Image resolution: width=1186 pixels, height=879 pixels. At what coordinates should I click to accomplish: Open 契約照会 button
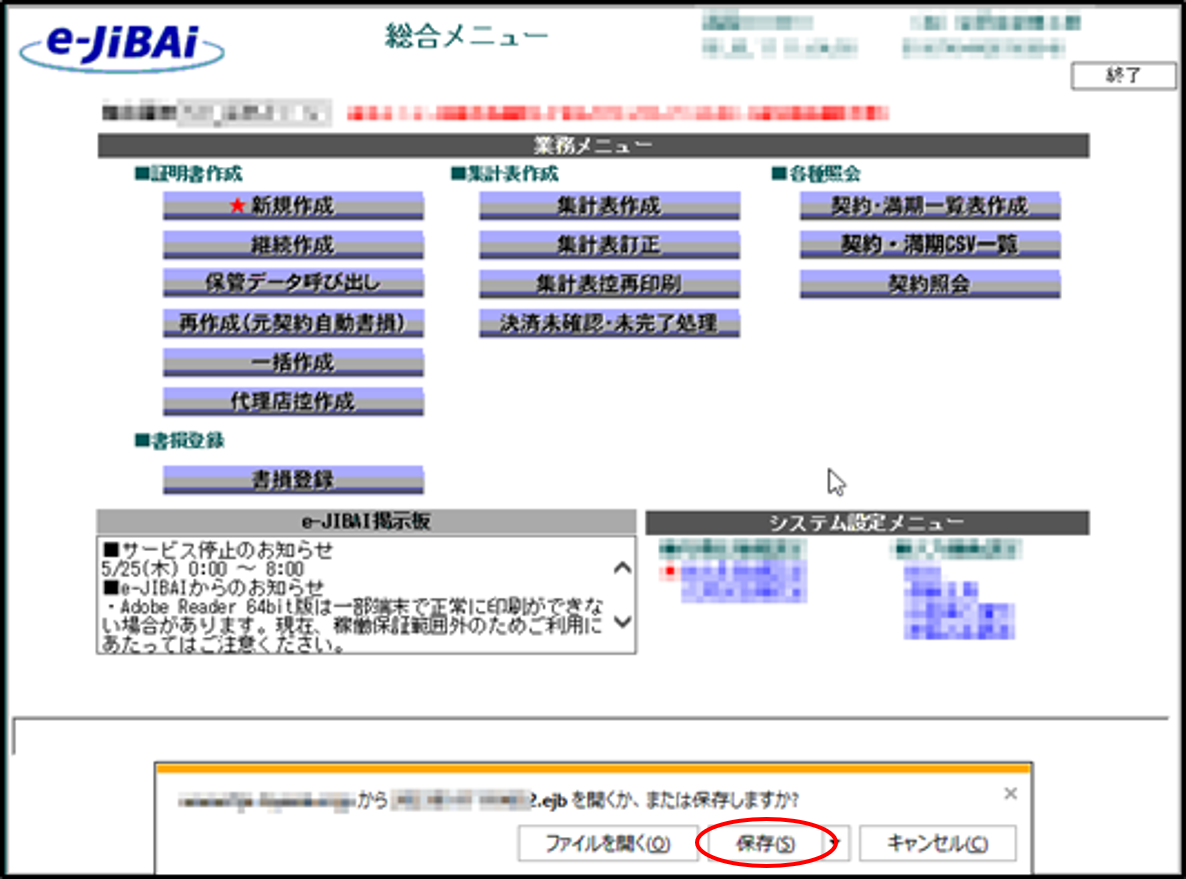pyautogui.click(x=930, y=284)
